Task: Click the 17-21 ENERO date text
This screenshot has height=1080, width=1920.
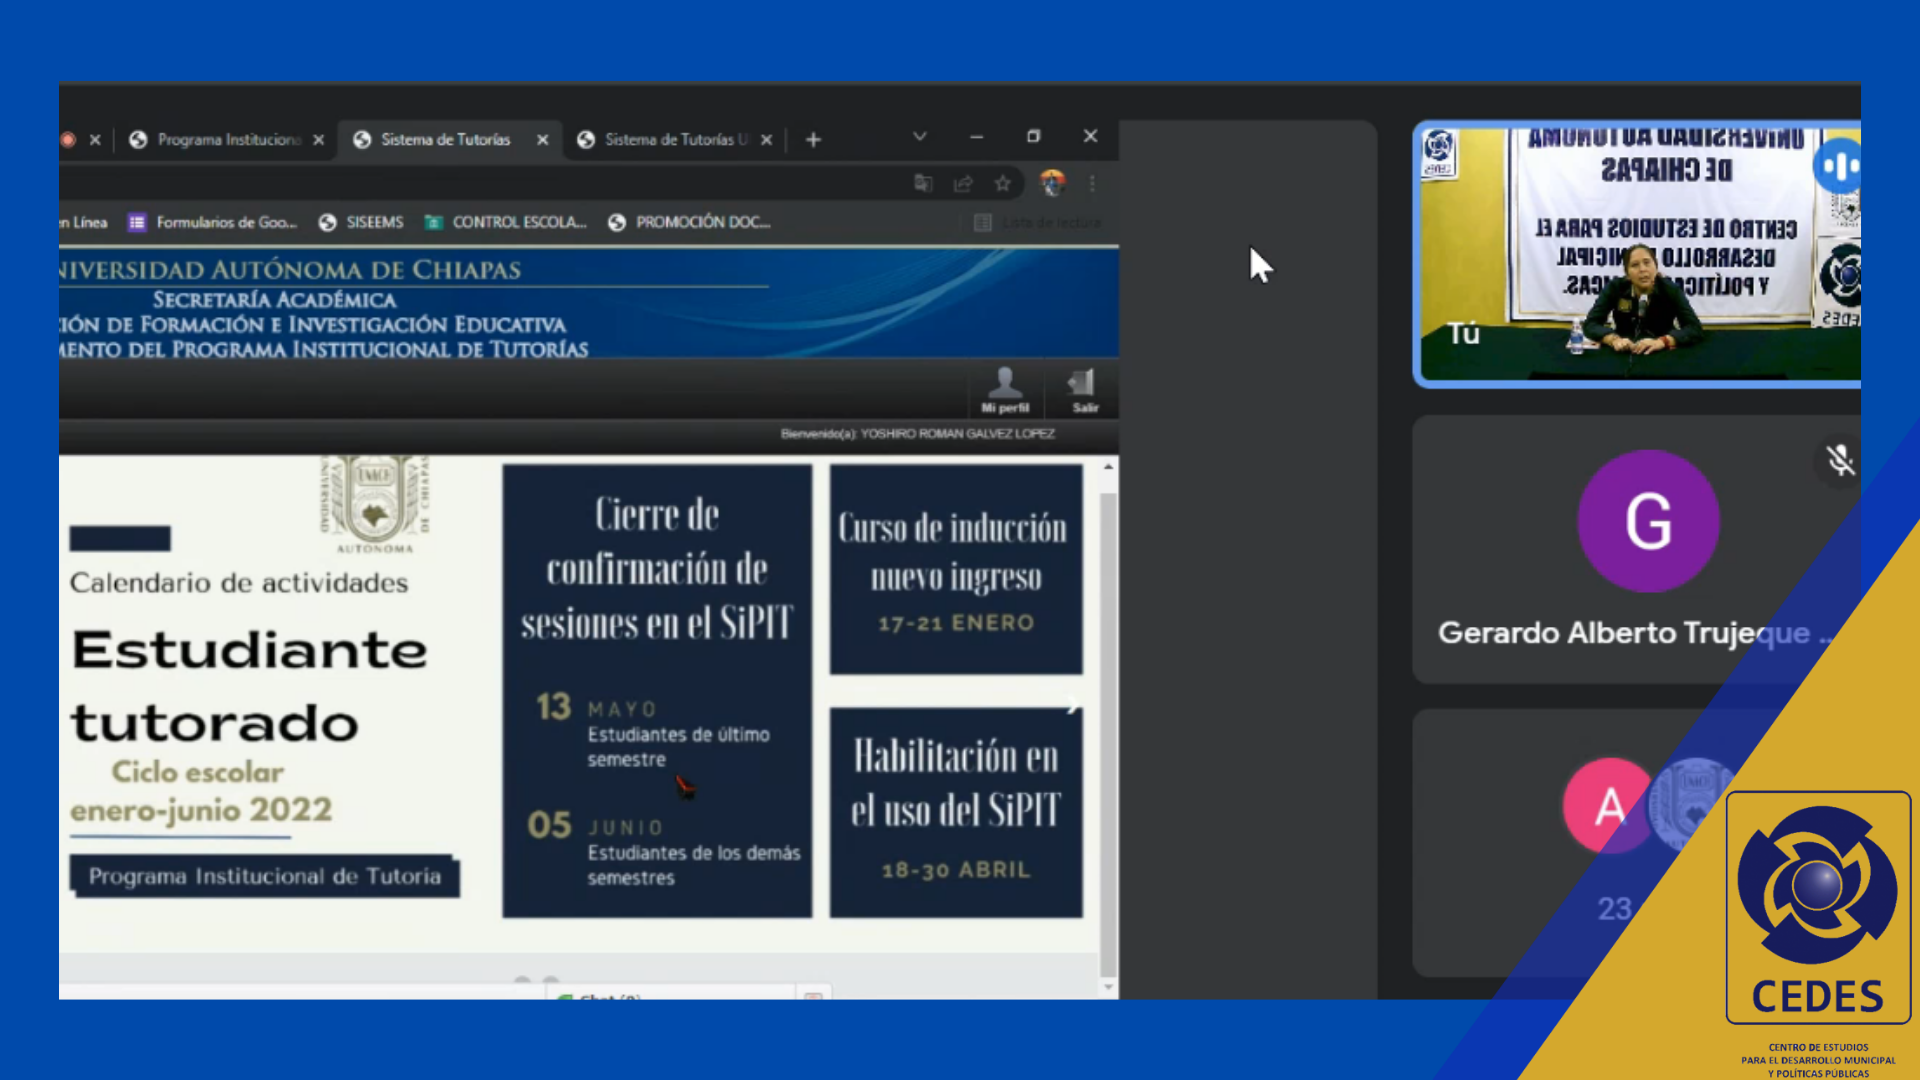Action: click(x=956, y=623)
